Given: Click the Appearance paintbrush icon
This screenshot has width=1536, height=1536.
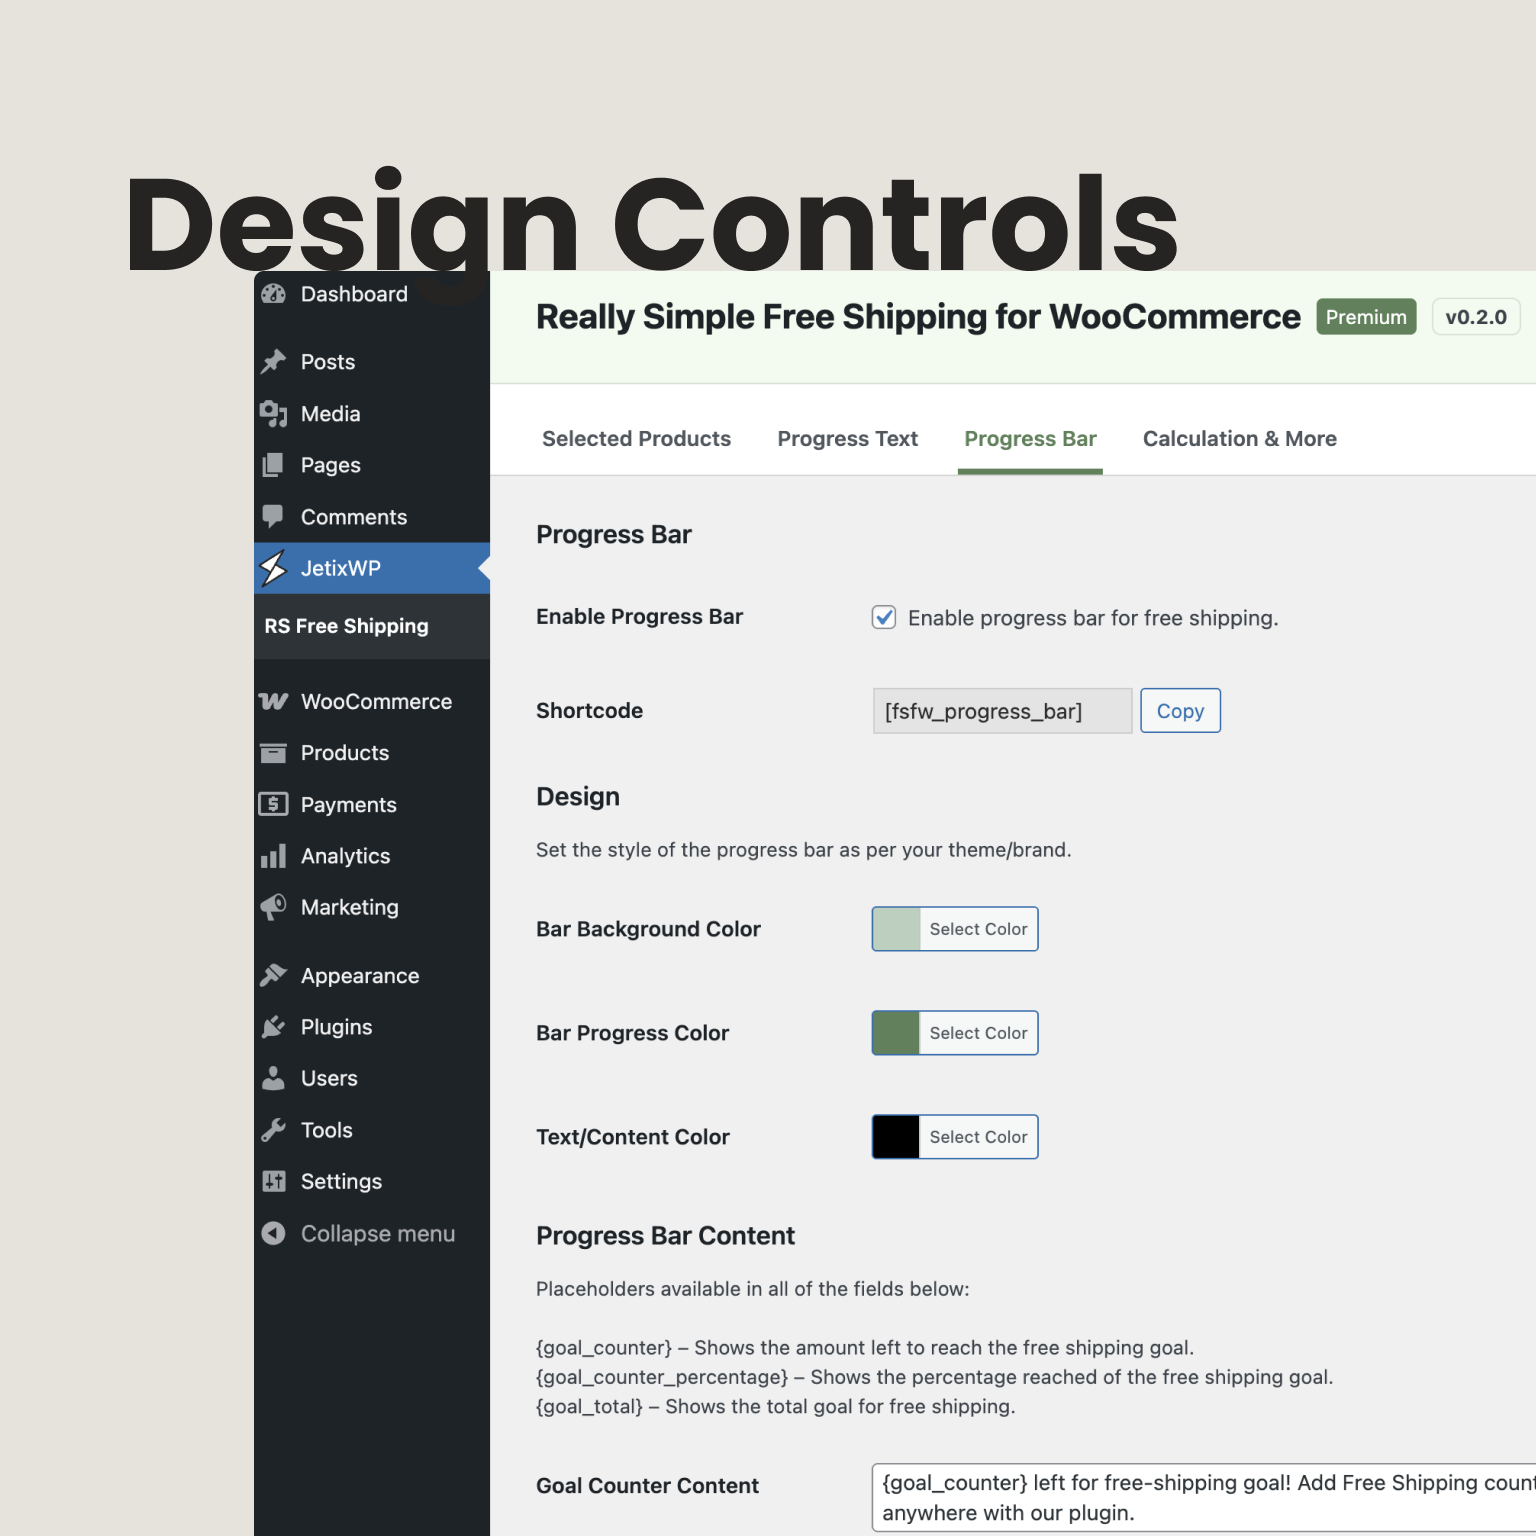Looking at the screenshot, I should point(273,976).
